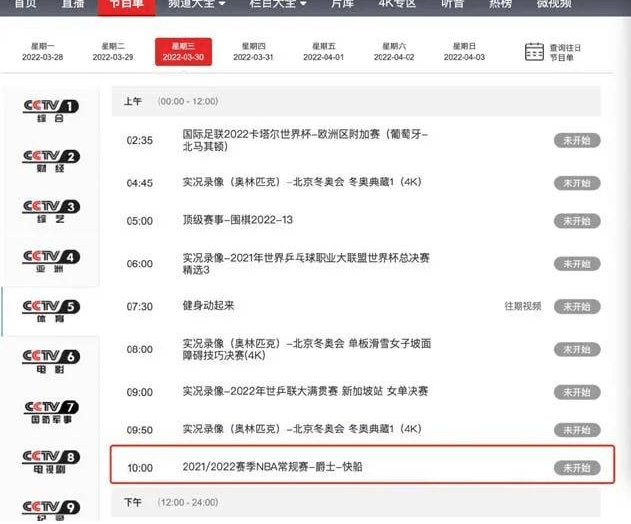Click 未开始 button for 06:00 program
631x524 pixels.
(x=577, y=264)
